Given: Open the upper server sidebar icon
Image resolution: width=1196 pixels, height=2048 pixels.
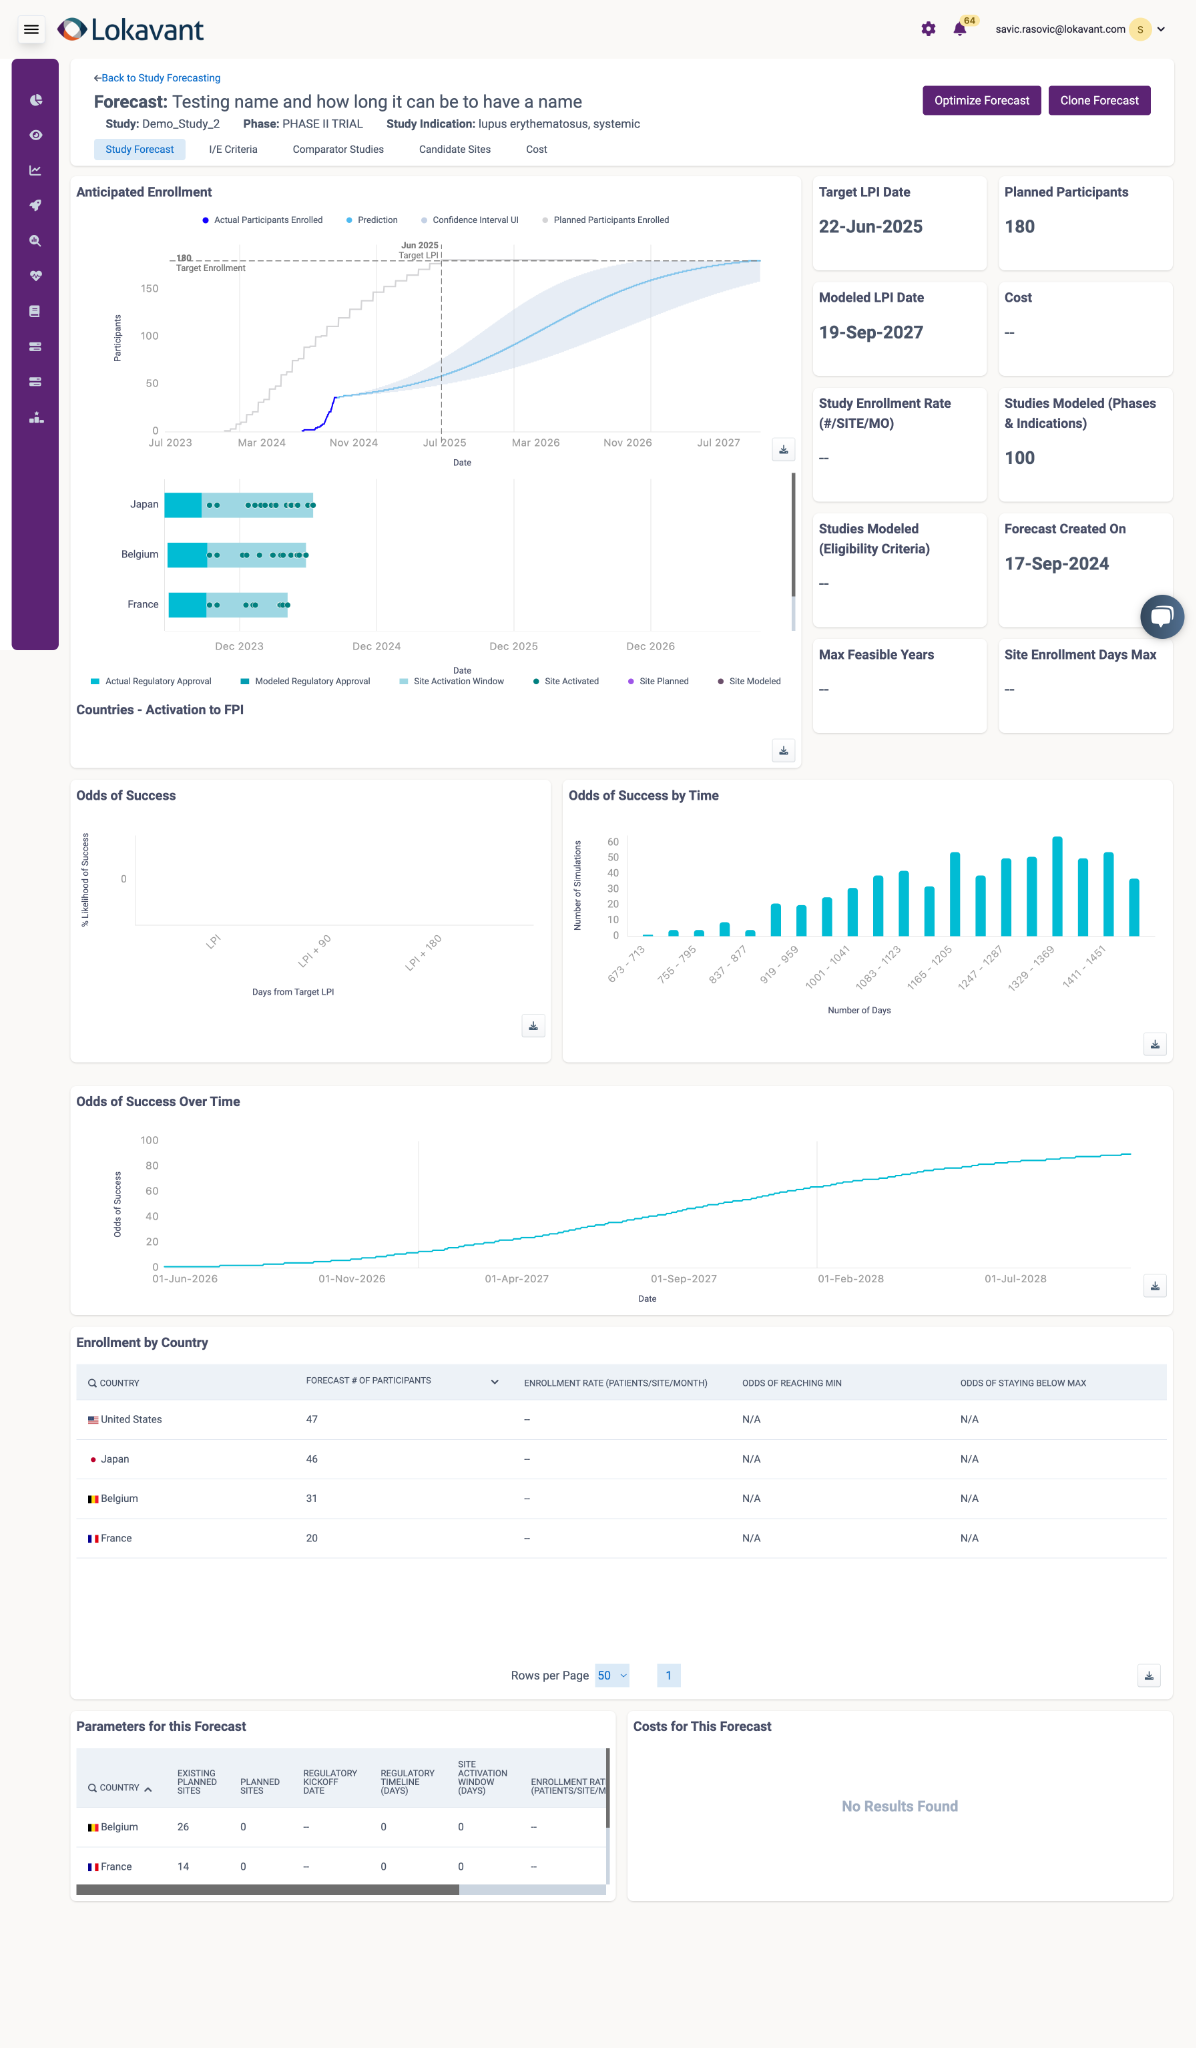Looking at the screenshot, I should [x=35, y=347].
